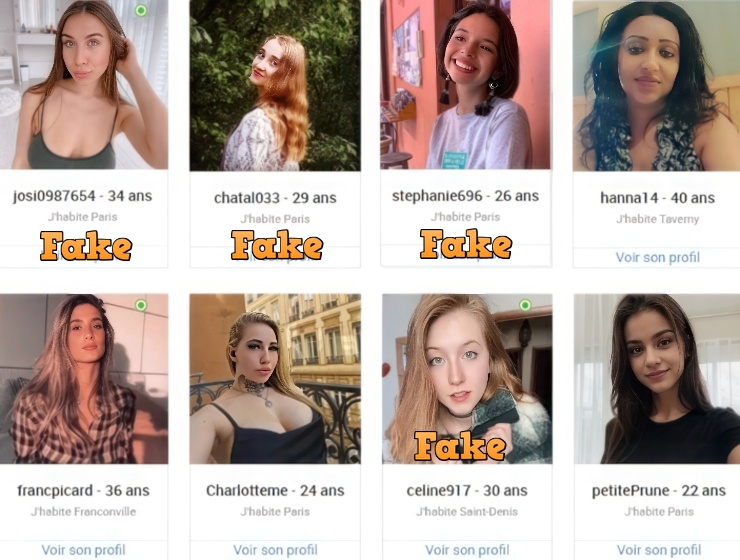The height and width of the screenshot is (560, 740).
Task: Click the Fake sticker on celine917's photo
Action: 460,446
